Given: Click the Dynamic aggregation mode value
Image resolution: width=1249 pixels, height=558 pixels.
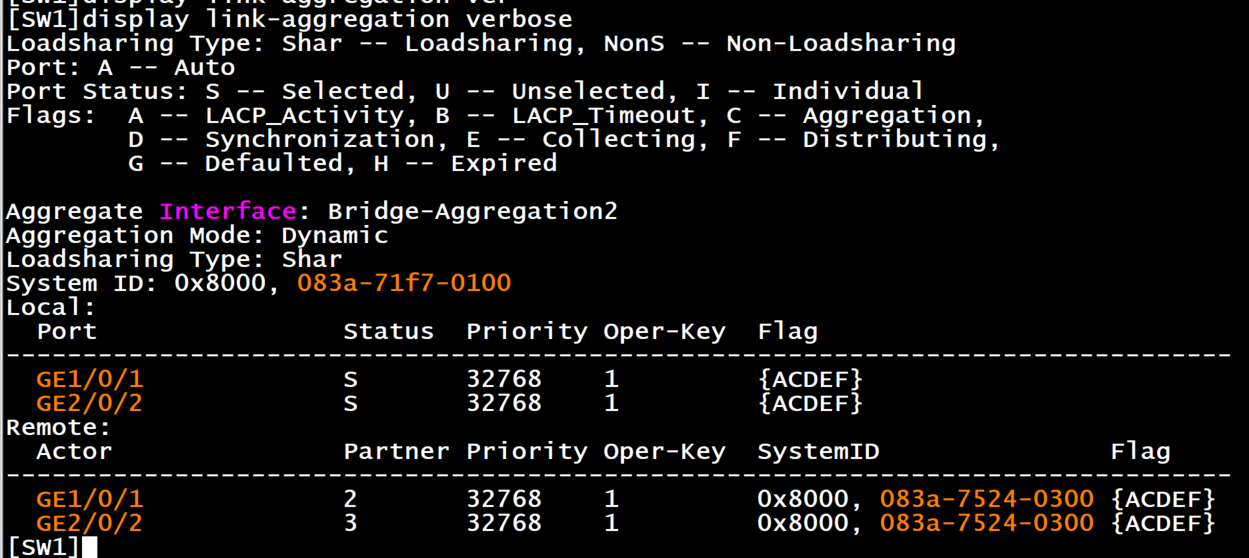Looking at the screenshot, I should (x=334, y=235).
